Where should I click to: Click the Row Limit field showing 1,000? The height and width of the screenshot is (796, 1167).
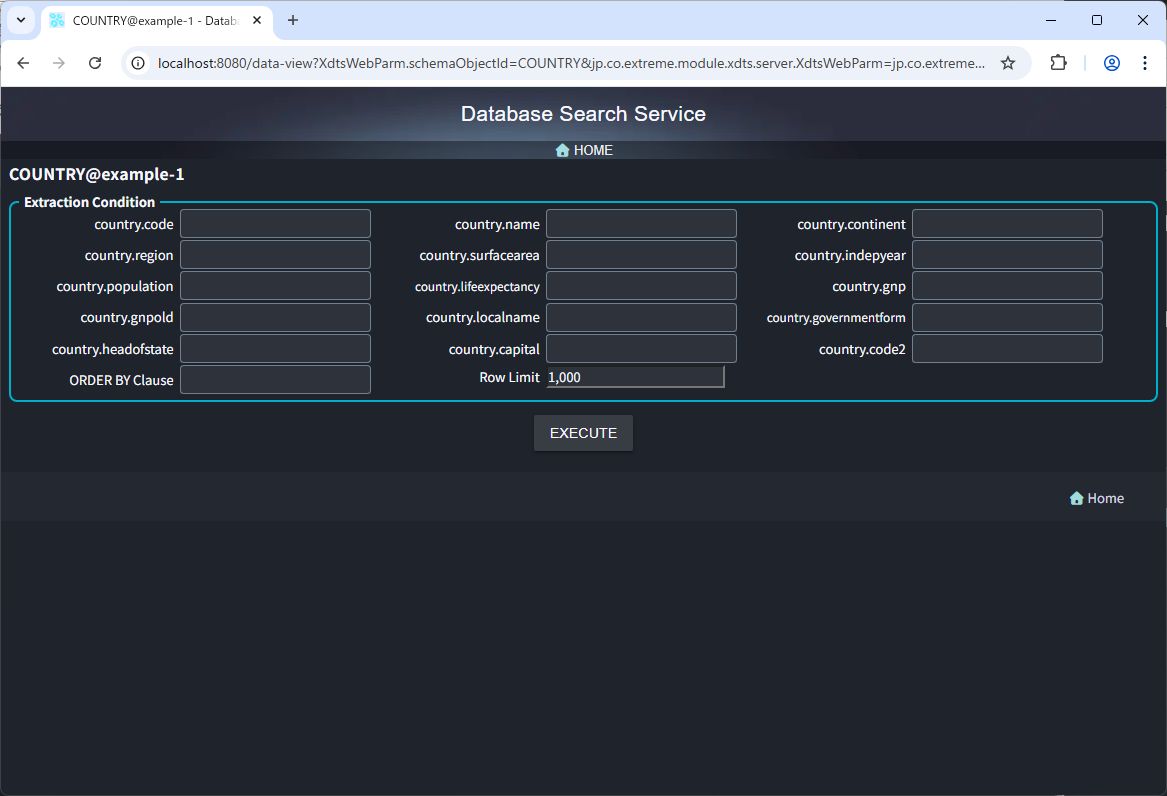(635, 378)
